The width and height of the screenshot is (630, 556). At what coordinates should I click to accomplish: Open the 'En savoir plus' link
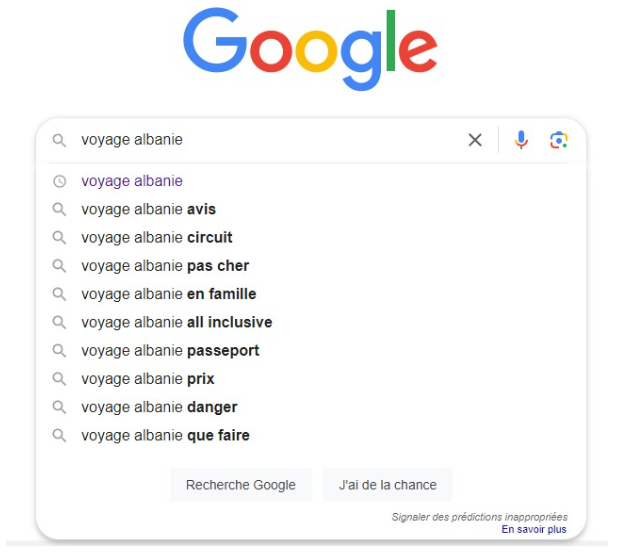534,529
